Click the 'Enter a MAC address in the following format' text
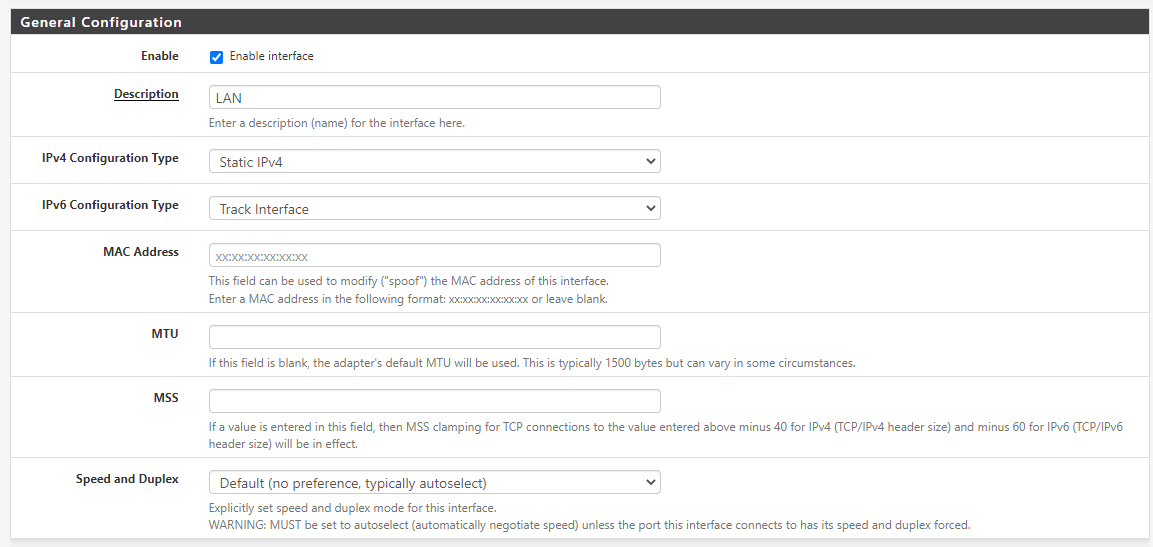This screenshot has width=1153, height=547. click(x=408, y=299)
